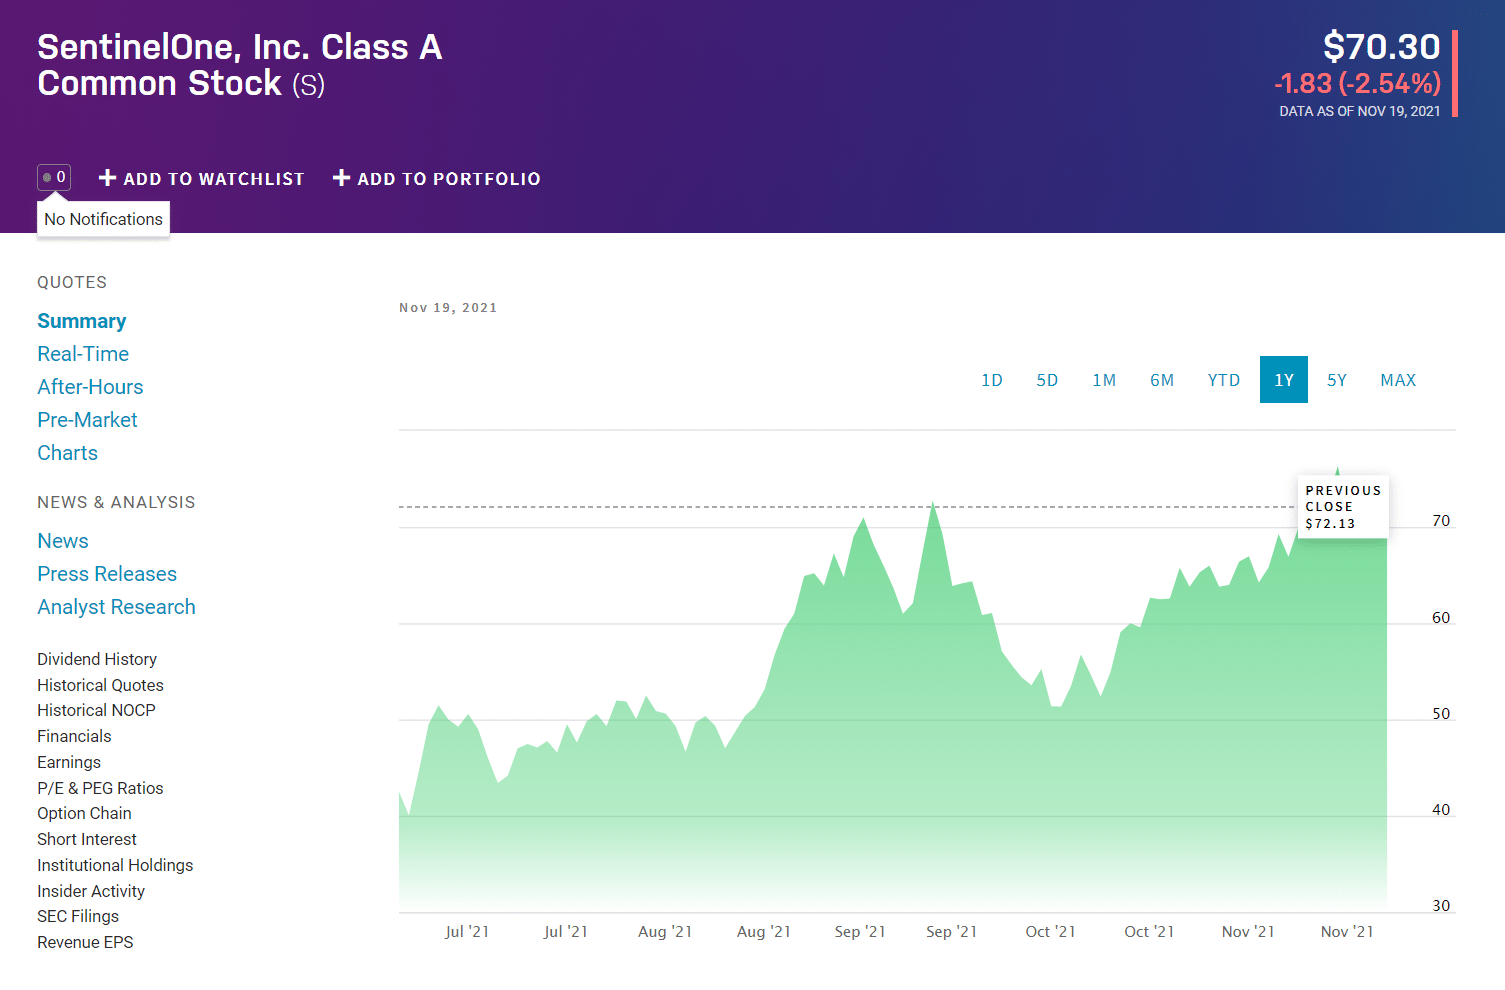Click the -1.83 (-2.54%) change value
The image size is (1505, 990).
[x=1357, y=83]
